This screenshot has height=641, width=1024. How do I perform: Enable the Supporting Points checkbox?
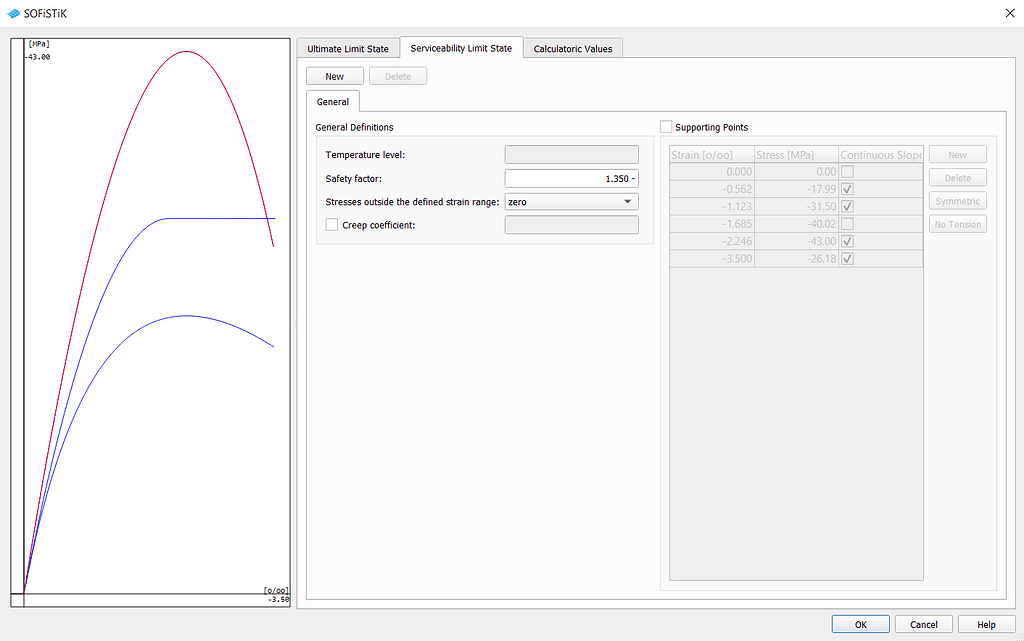(666, 127)
